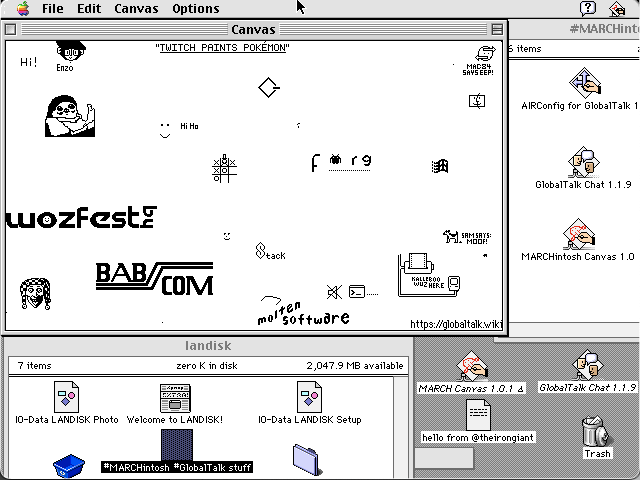Click the blue recycle bin icon in landisk
Viewport: 640px width, 480px height.
[68, 465]
